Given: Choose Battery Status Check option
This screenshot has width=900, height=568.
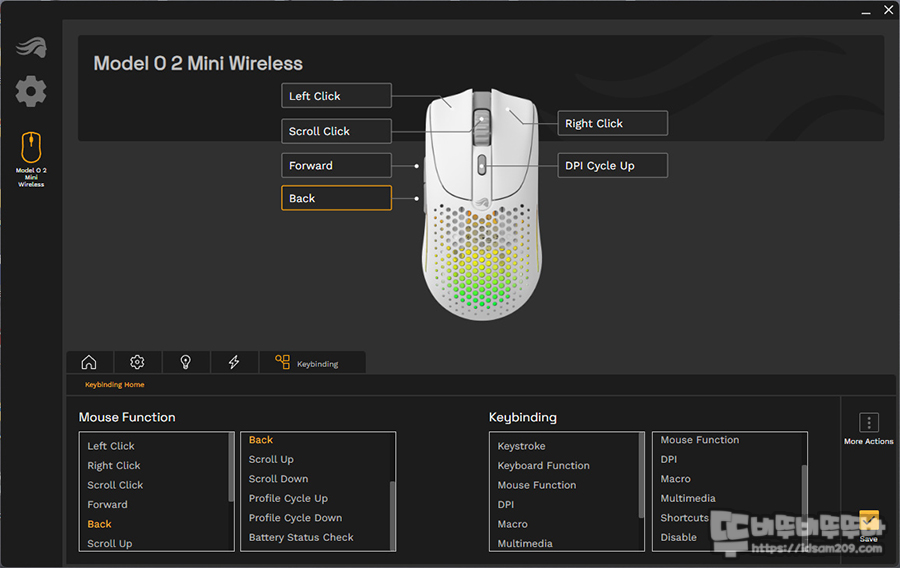Looking at the screenshot, I should (x=301, y=537).
